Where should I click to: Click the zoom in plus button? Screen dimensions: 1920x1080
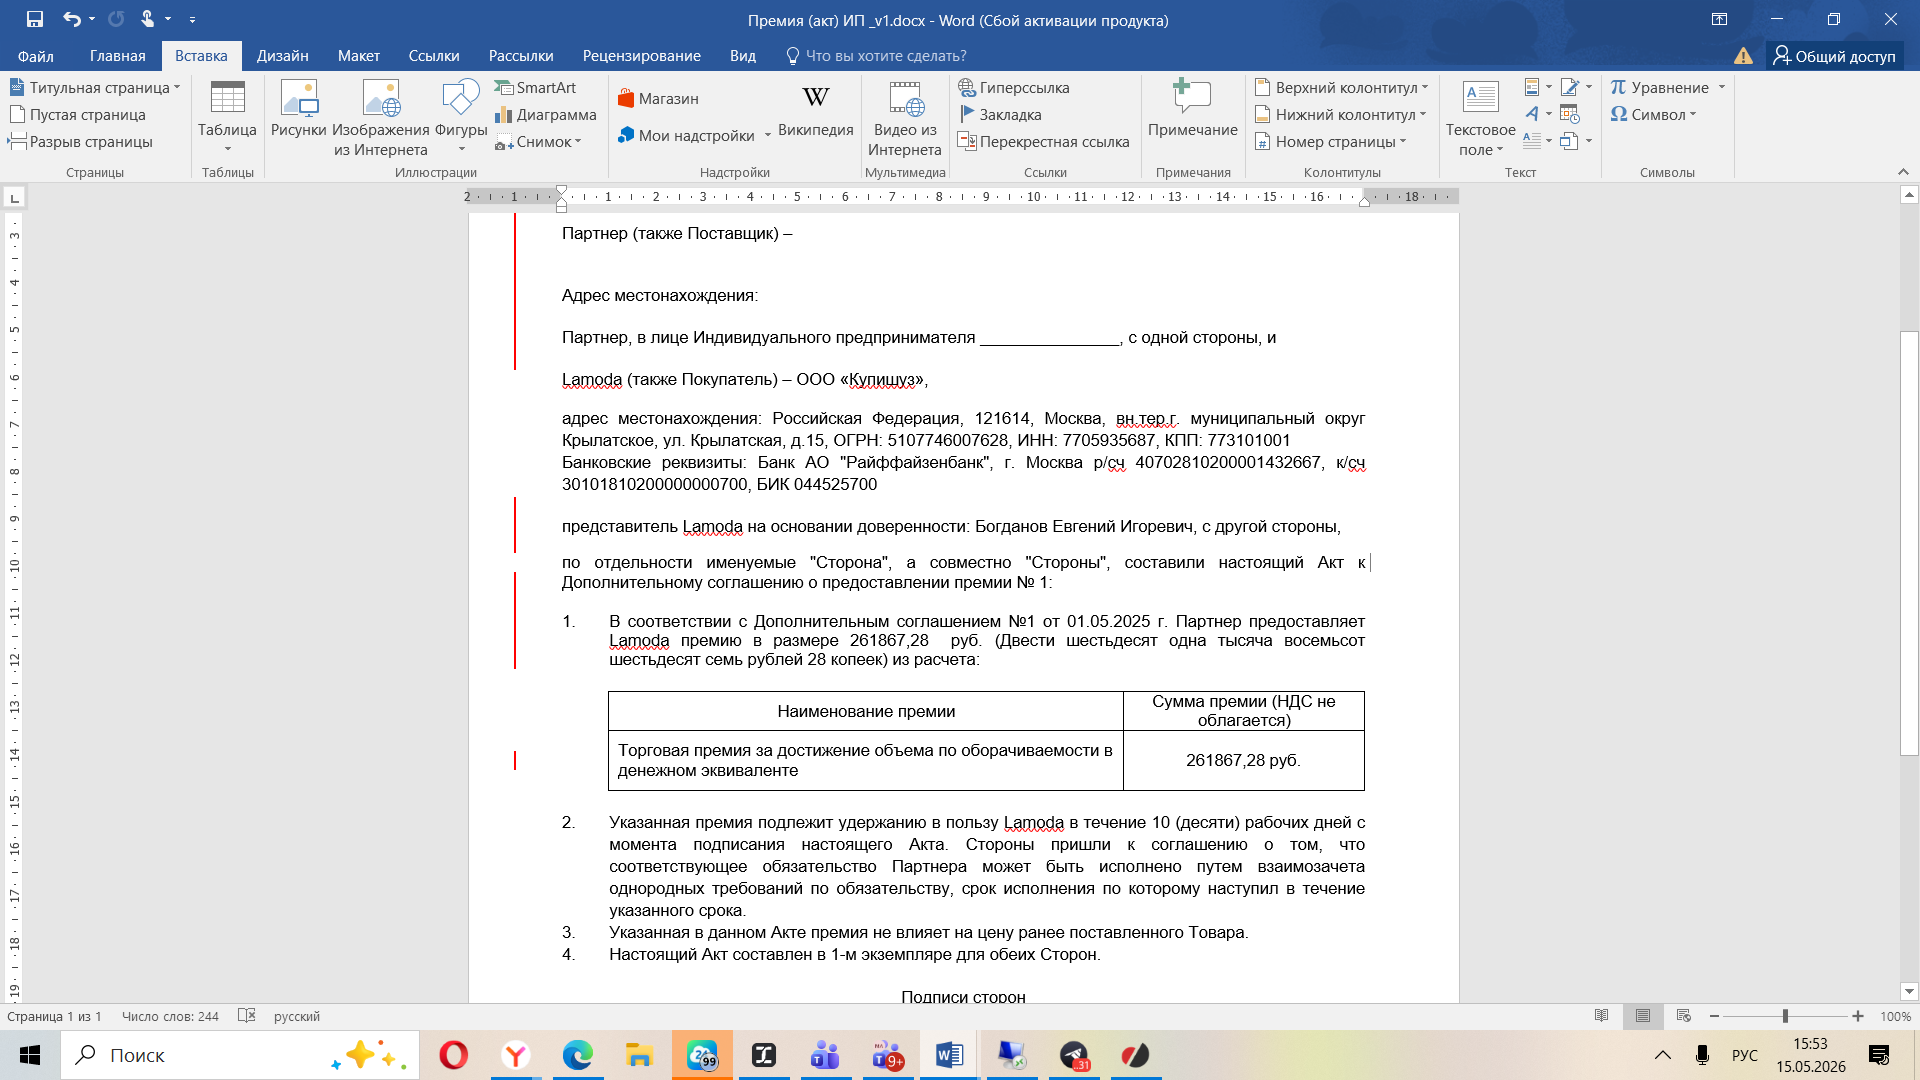pos(1858,1016)
